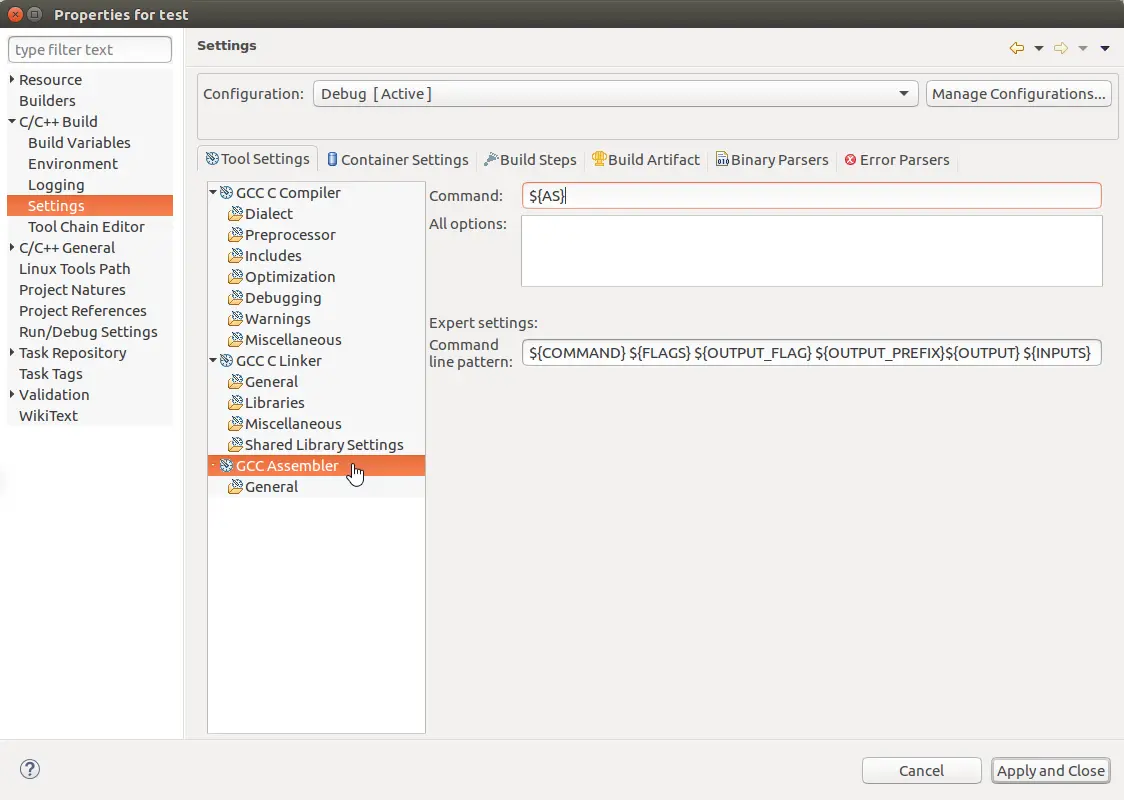Click the Cancel button
1124x800 pixels.
click(921, 770)
